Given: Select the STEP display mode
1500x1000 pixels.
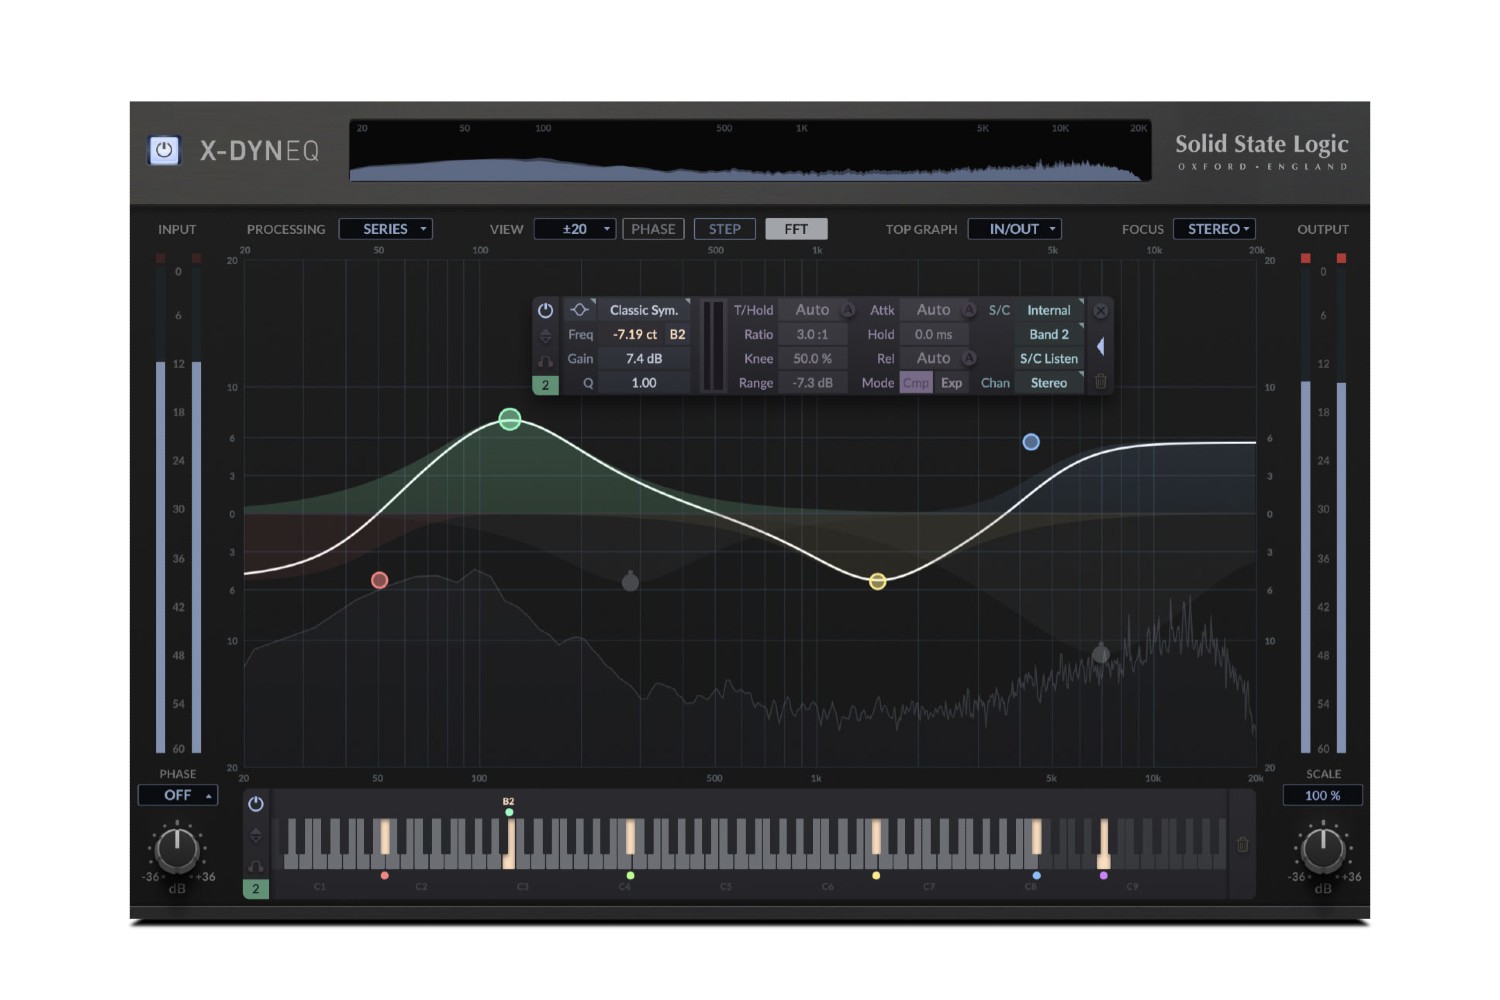Looking at the screenshot, I should pyautogui.click(x=724, y=228).
